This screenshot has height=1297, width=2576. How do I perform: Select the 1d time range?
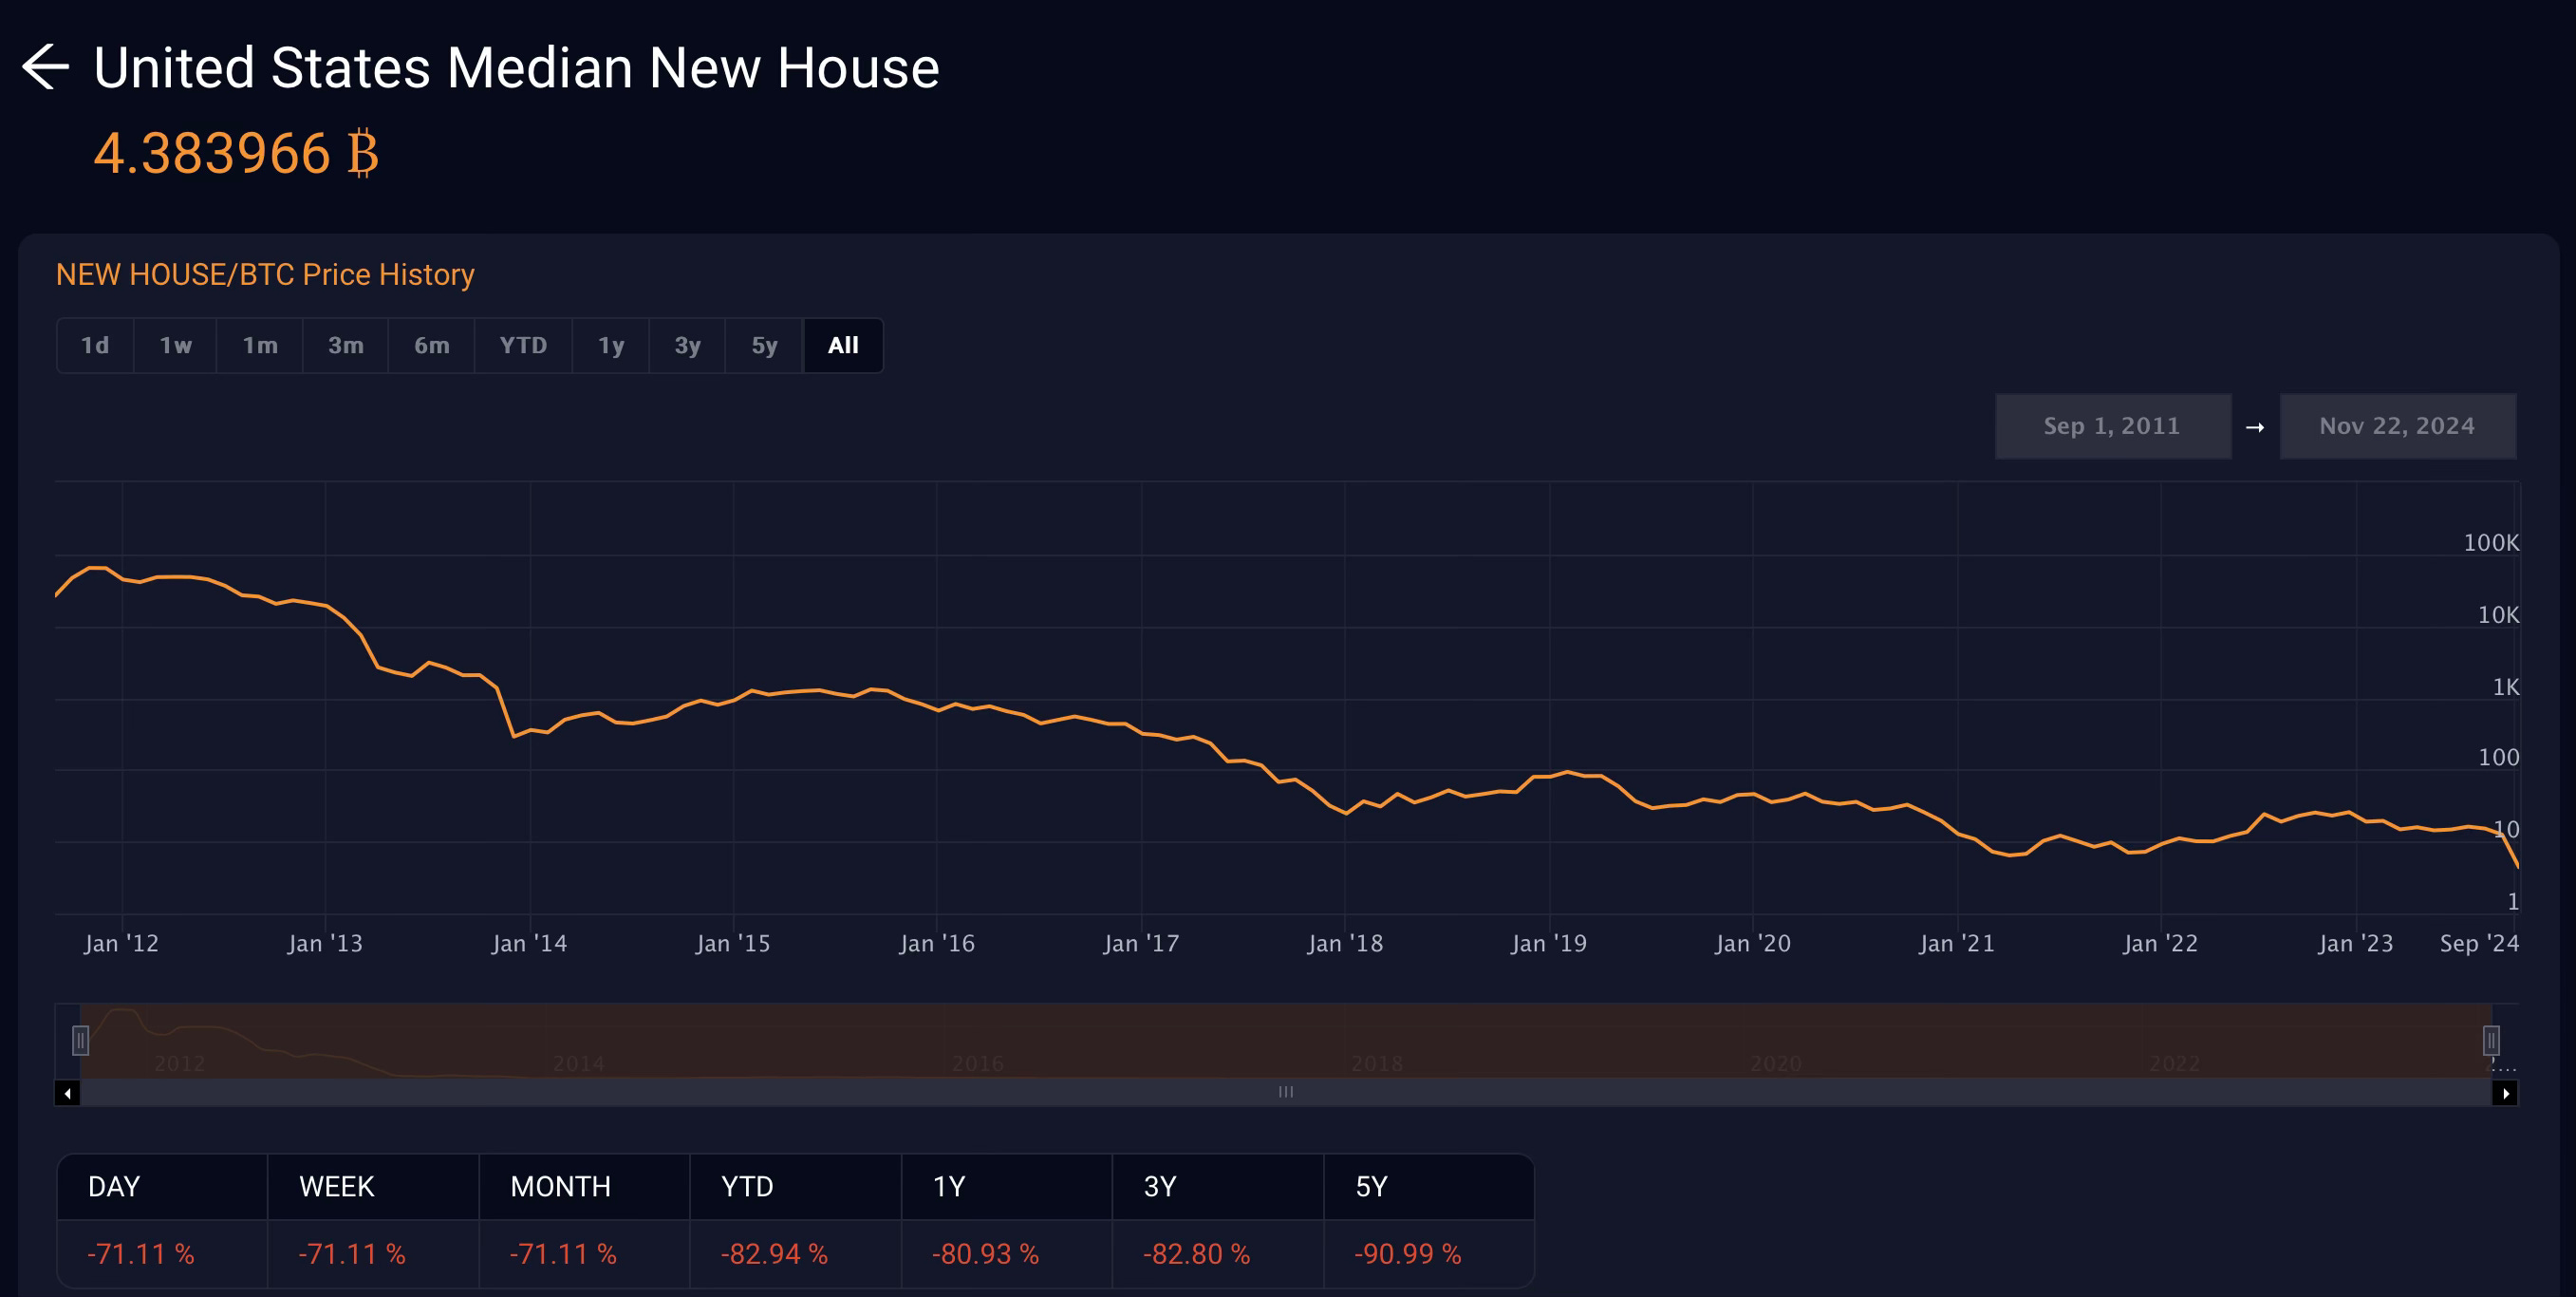[x=95, y=346]
